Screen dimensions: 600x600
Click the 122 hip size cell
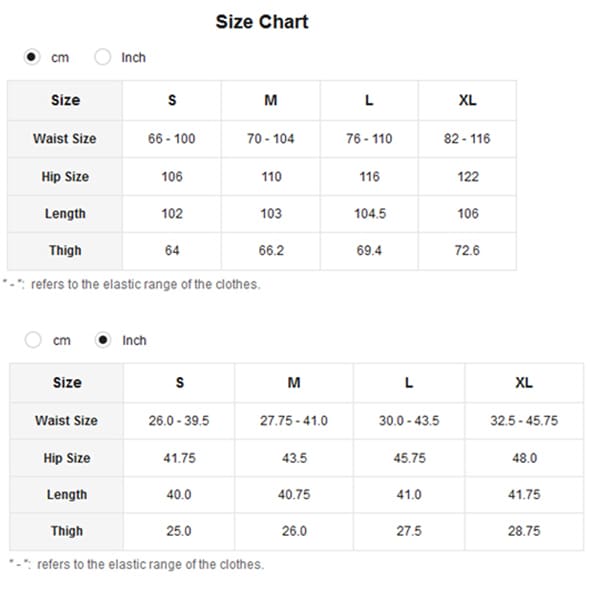coord(467,176)
